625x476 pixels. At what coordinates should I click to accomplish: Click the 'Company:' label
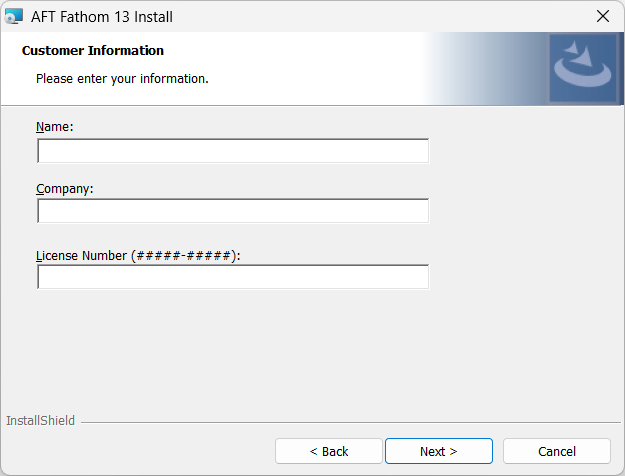point(65,189)
